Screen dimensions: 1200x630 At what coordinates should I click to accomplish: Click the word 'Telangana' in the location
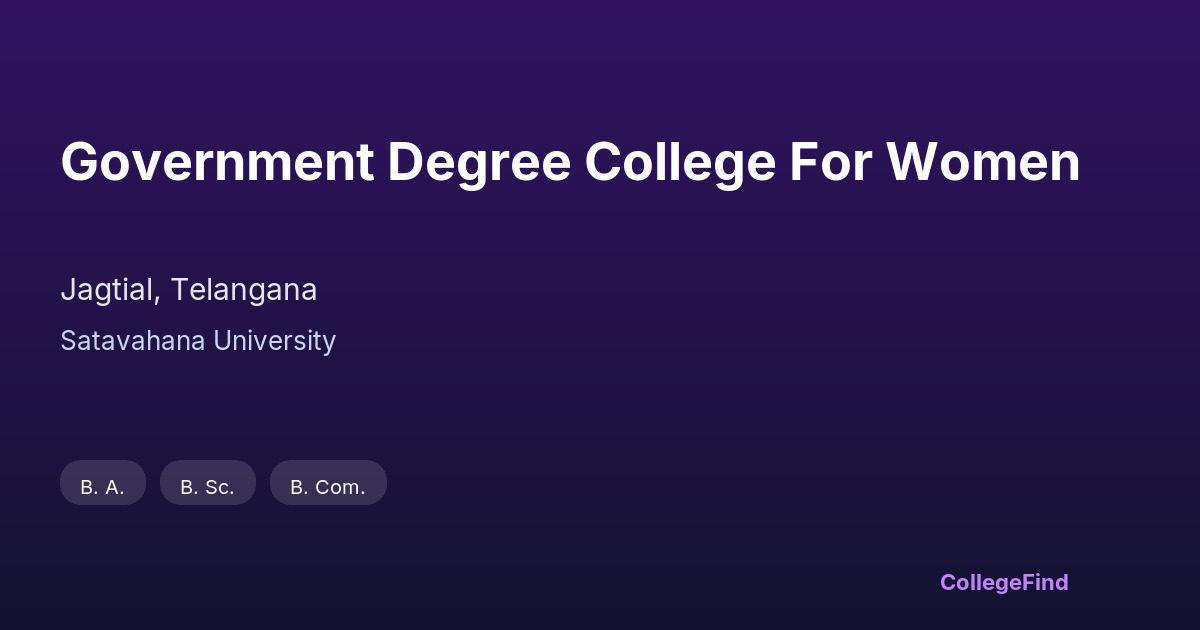(x=243, y=290)
